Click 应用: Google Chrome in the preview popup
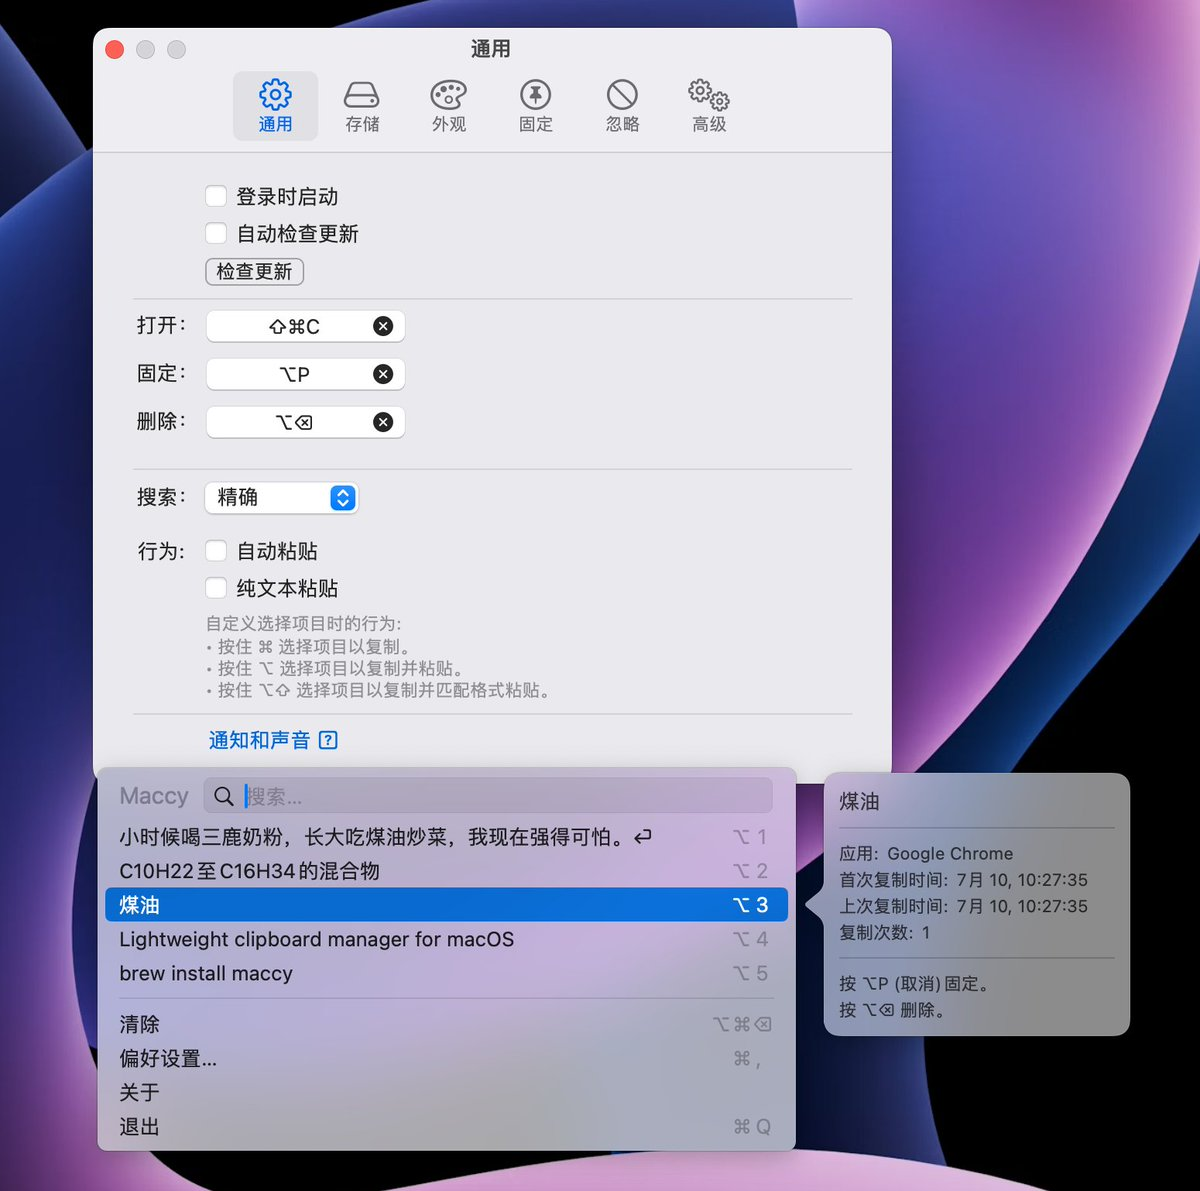The image size is (1200, 1191). [926, 854]
